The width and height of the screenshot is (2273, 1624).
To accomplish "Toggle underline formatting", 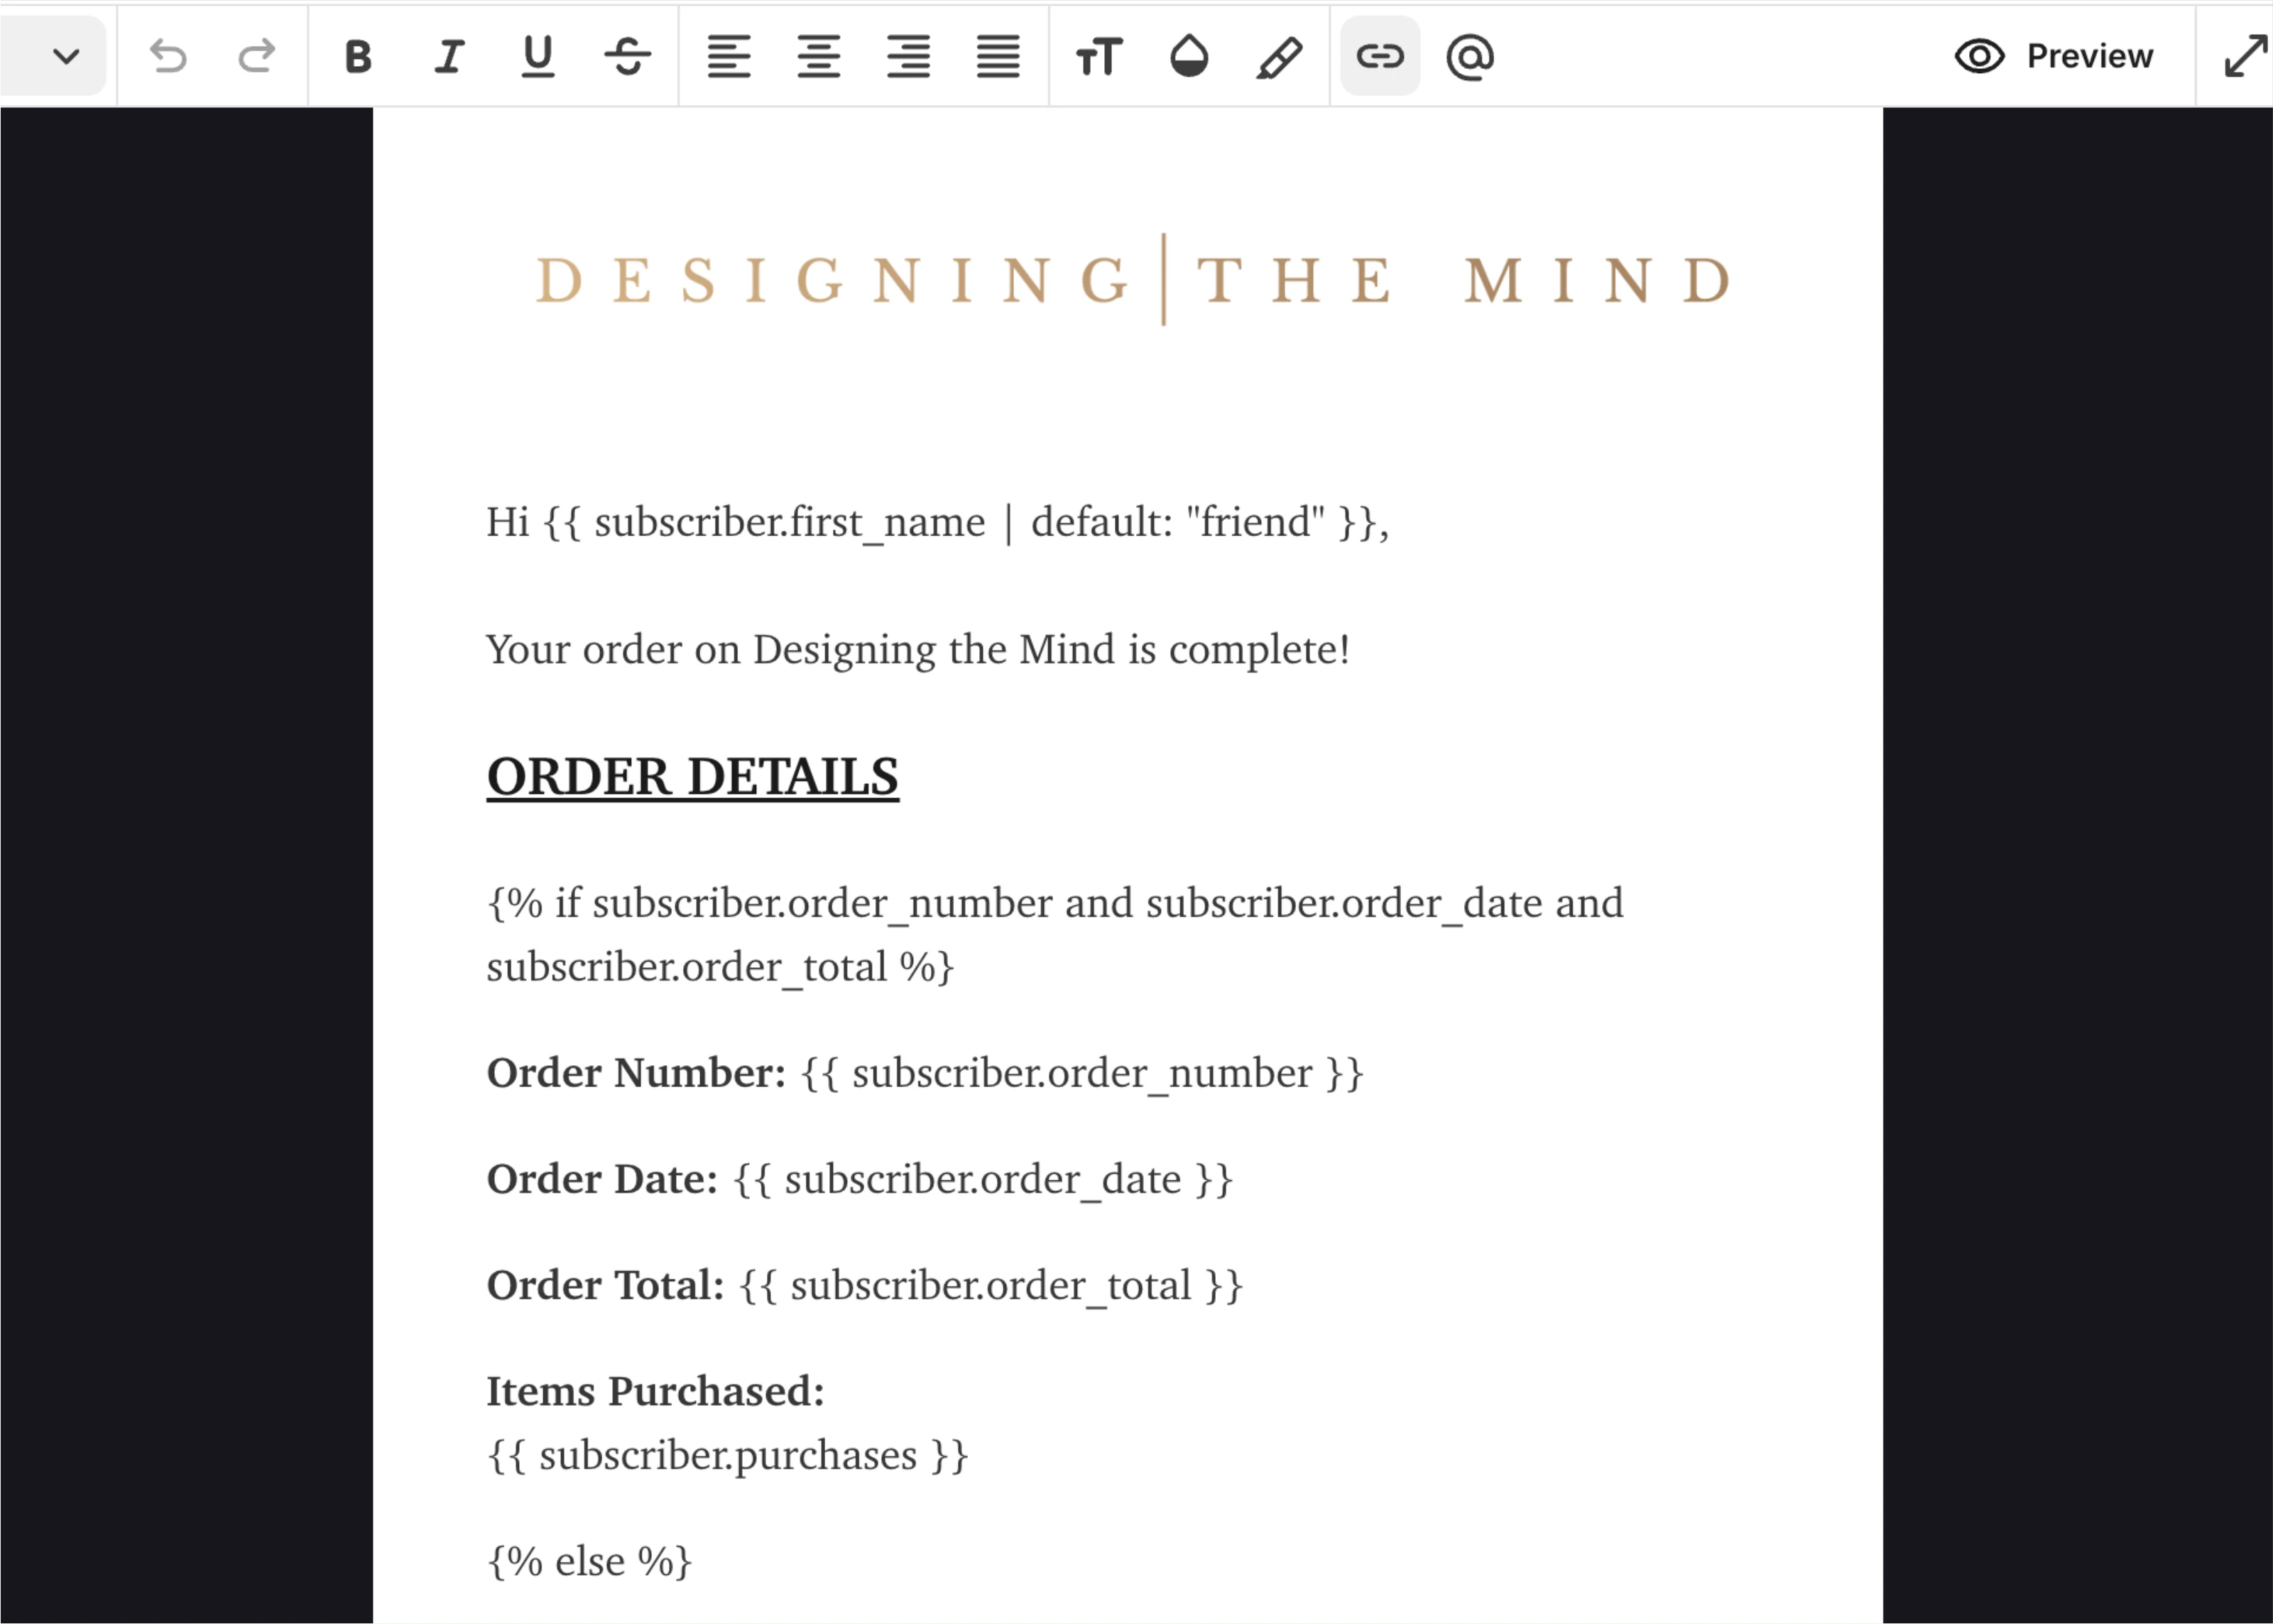I will point(538,57).
